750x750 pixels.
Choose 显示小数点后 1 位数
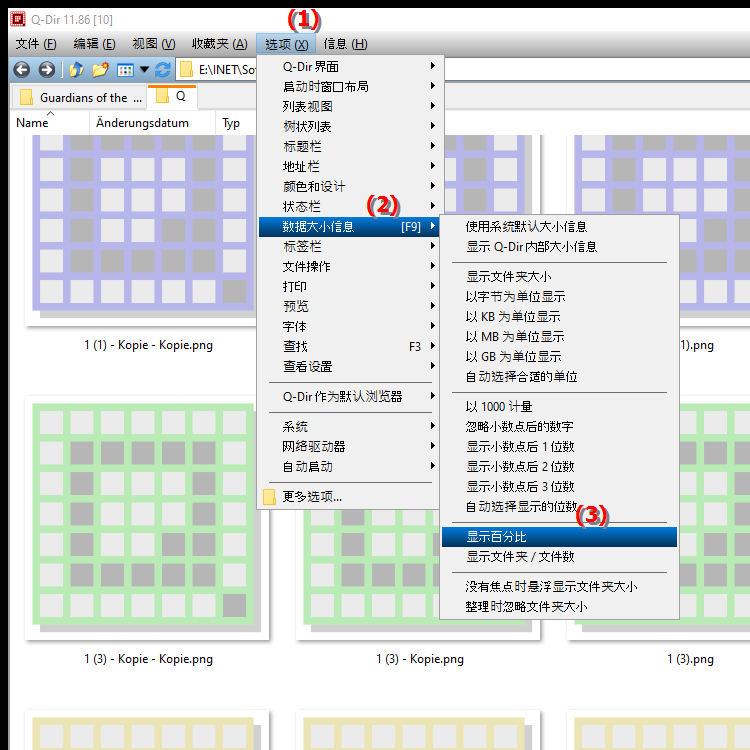pyautogui.click(x=559, y=447)
